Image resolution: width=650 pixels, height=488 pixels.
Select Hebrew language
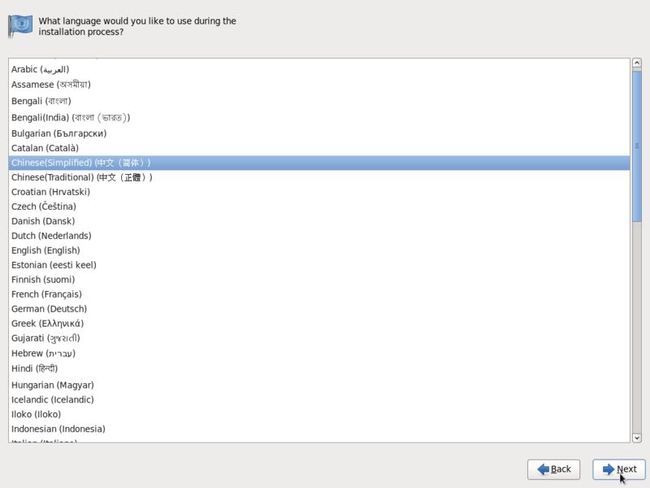point(319,353)
